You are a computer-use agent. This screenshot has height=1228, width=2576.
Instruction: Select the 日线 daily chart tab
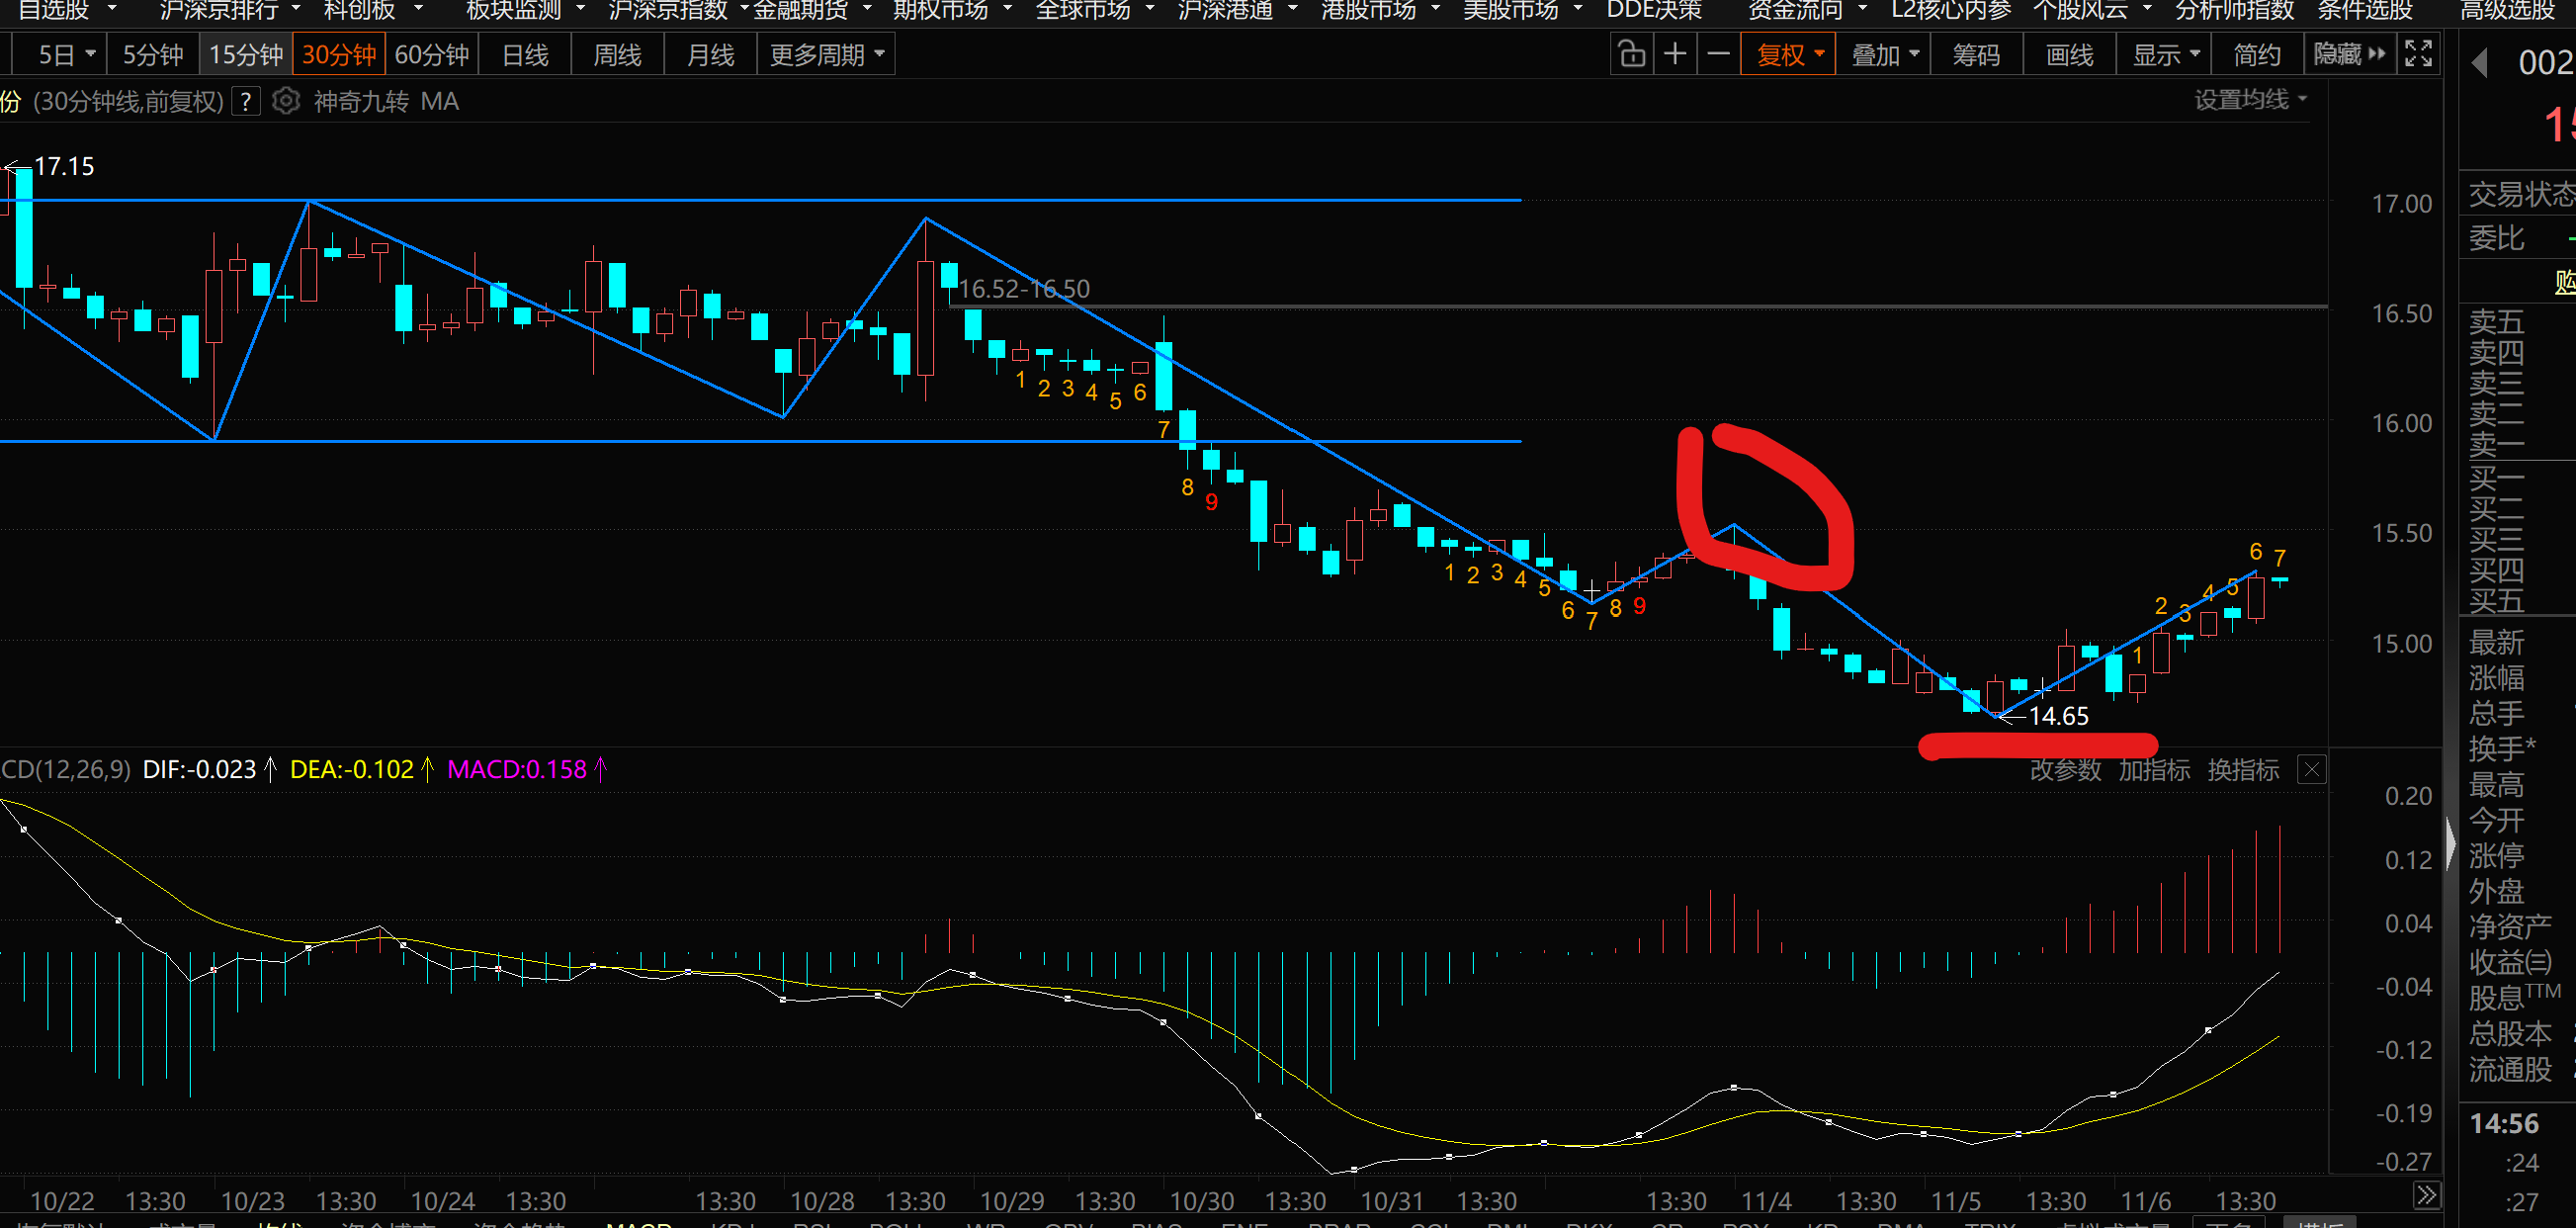tap(525, 54)
